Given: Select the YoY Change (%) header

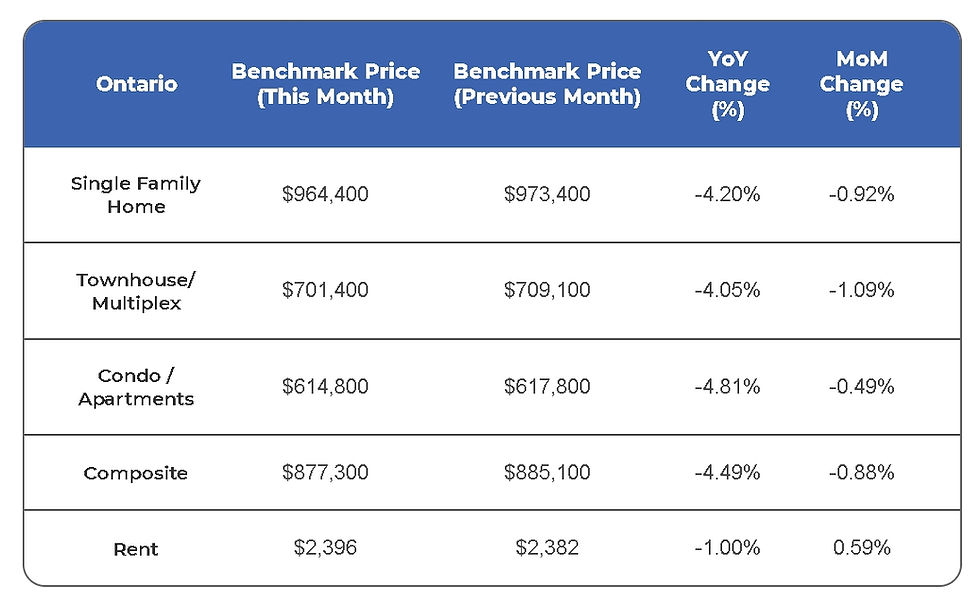Looking at the screenshot, I should click(727, 84).
